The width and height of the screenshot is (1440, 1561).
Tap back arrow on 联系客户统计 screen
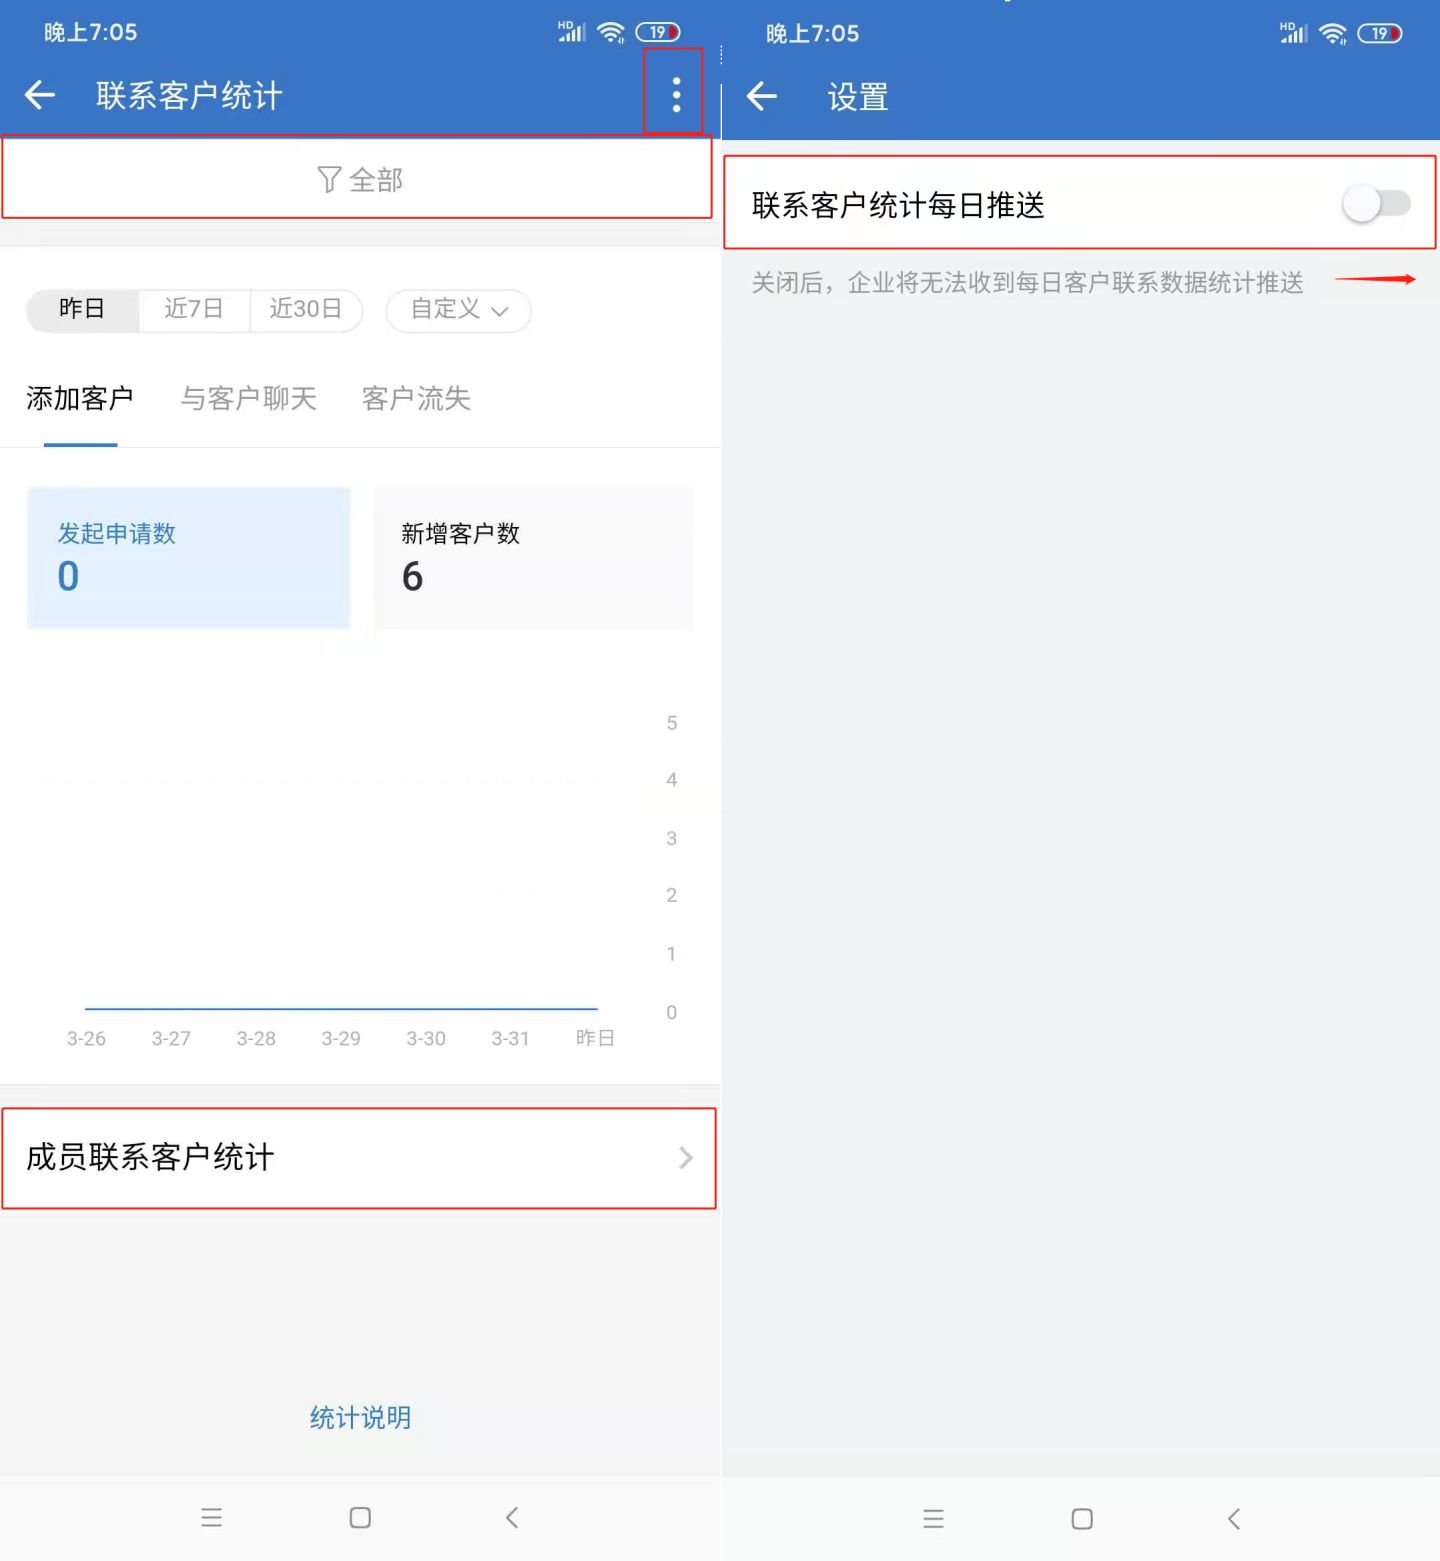pos(40,96)
